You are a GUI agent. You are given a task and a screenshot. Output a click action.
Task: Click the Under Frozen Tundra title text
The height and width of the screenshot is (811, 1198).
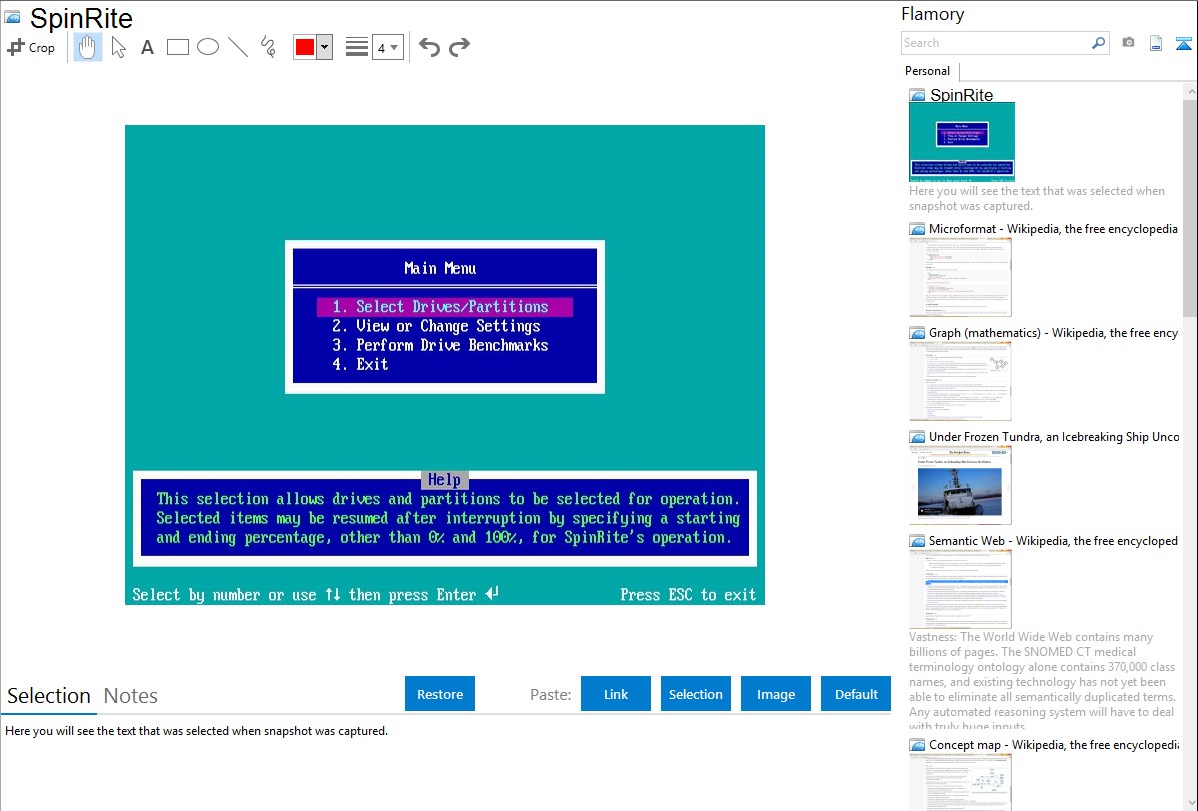click(x=1054, y=436)
